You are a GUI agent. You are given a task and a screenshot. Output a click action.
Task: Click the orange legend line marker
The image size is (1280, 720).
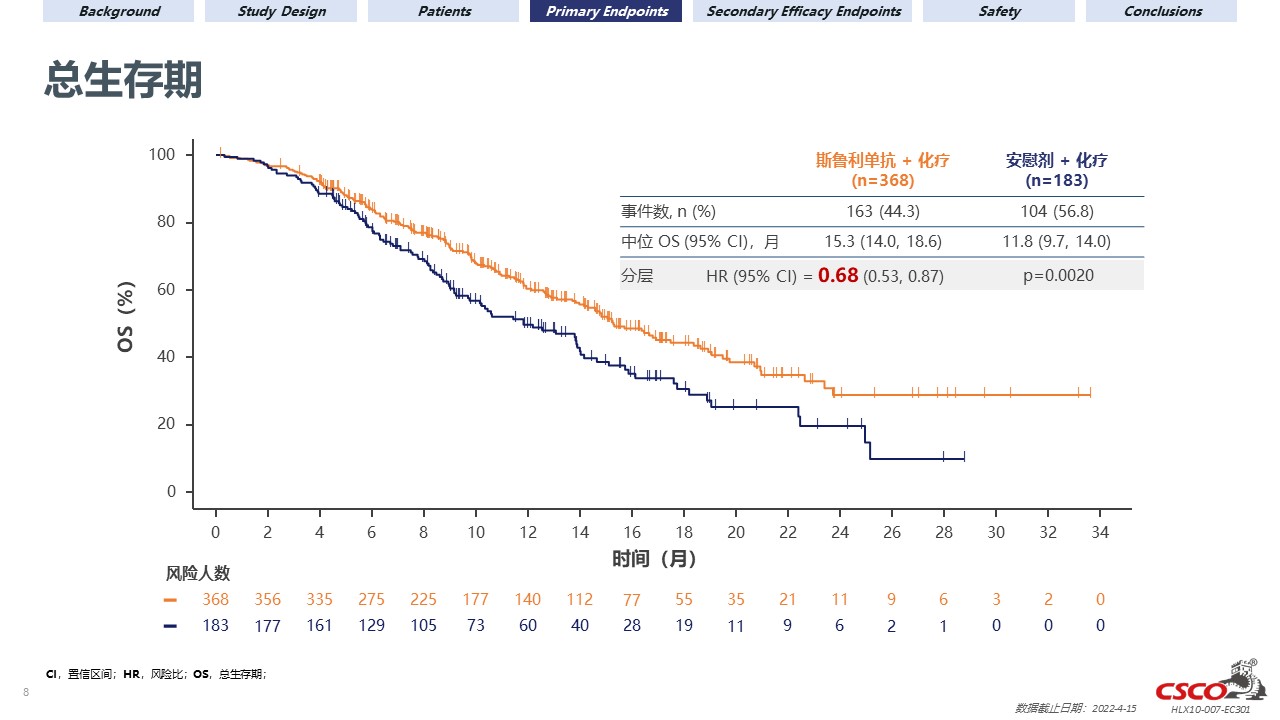click(170, 600)
